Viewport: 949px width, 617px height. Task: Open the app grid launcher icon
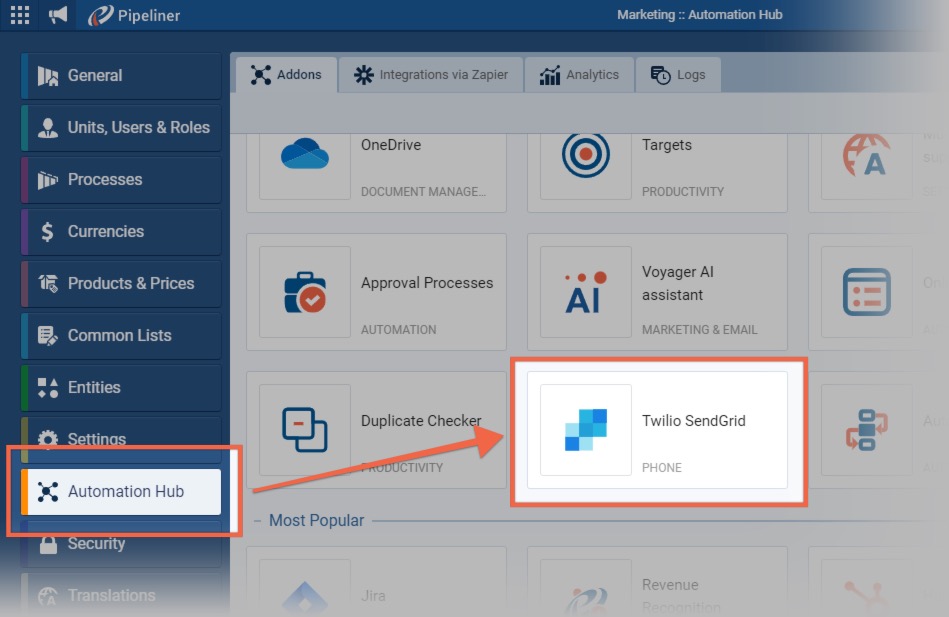pos(20,15)
